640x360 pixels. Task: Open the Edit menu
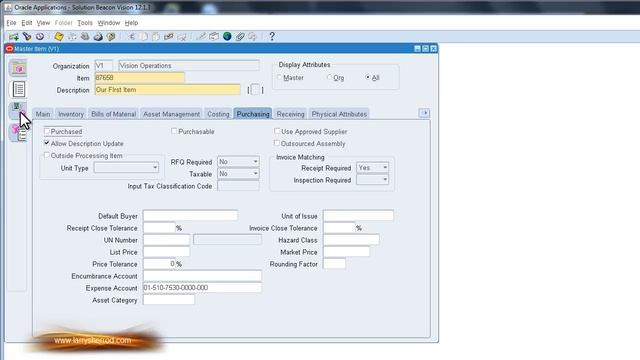[27, 23]
